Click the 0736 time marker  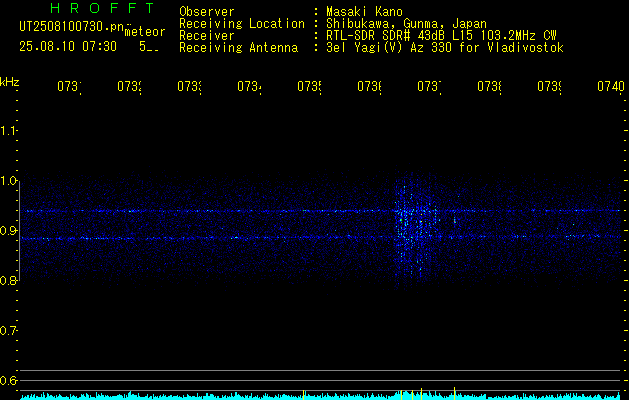[369, 86]
